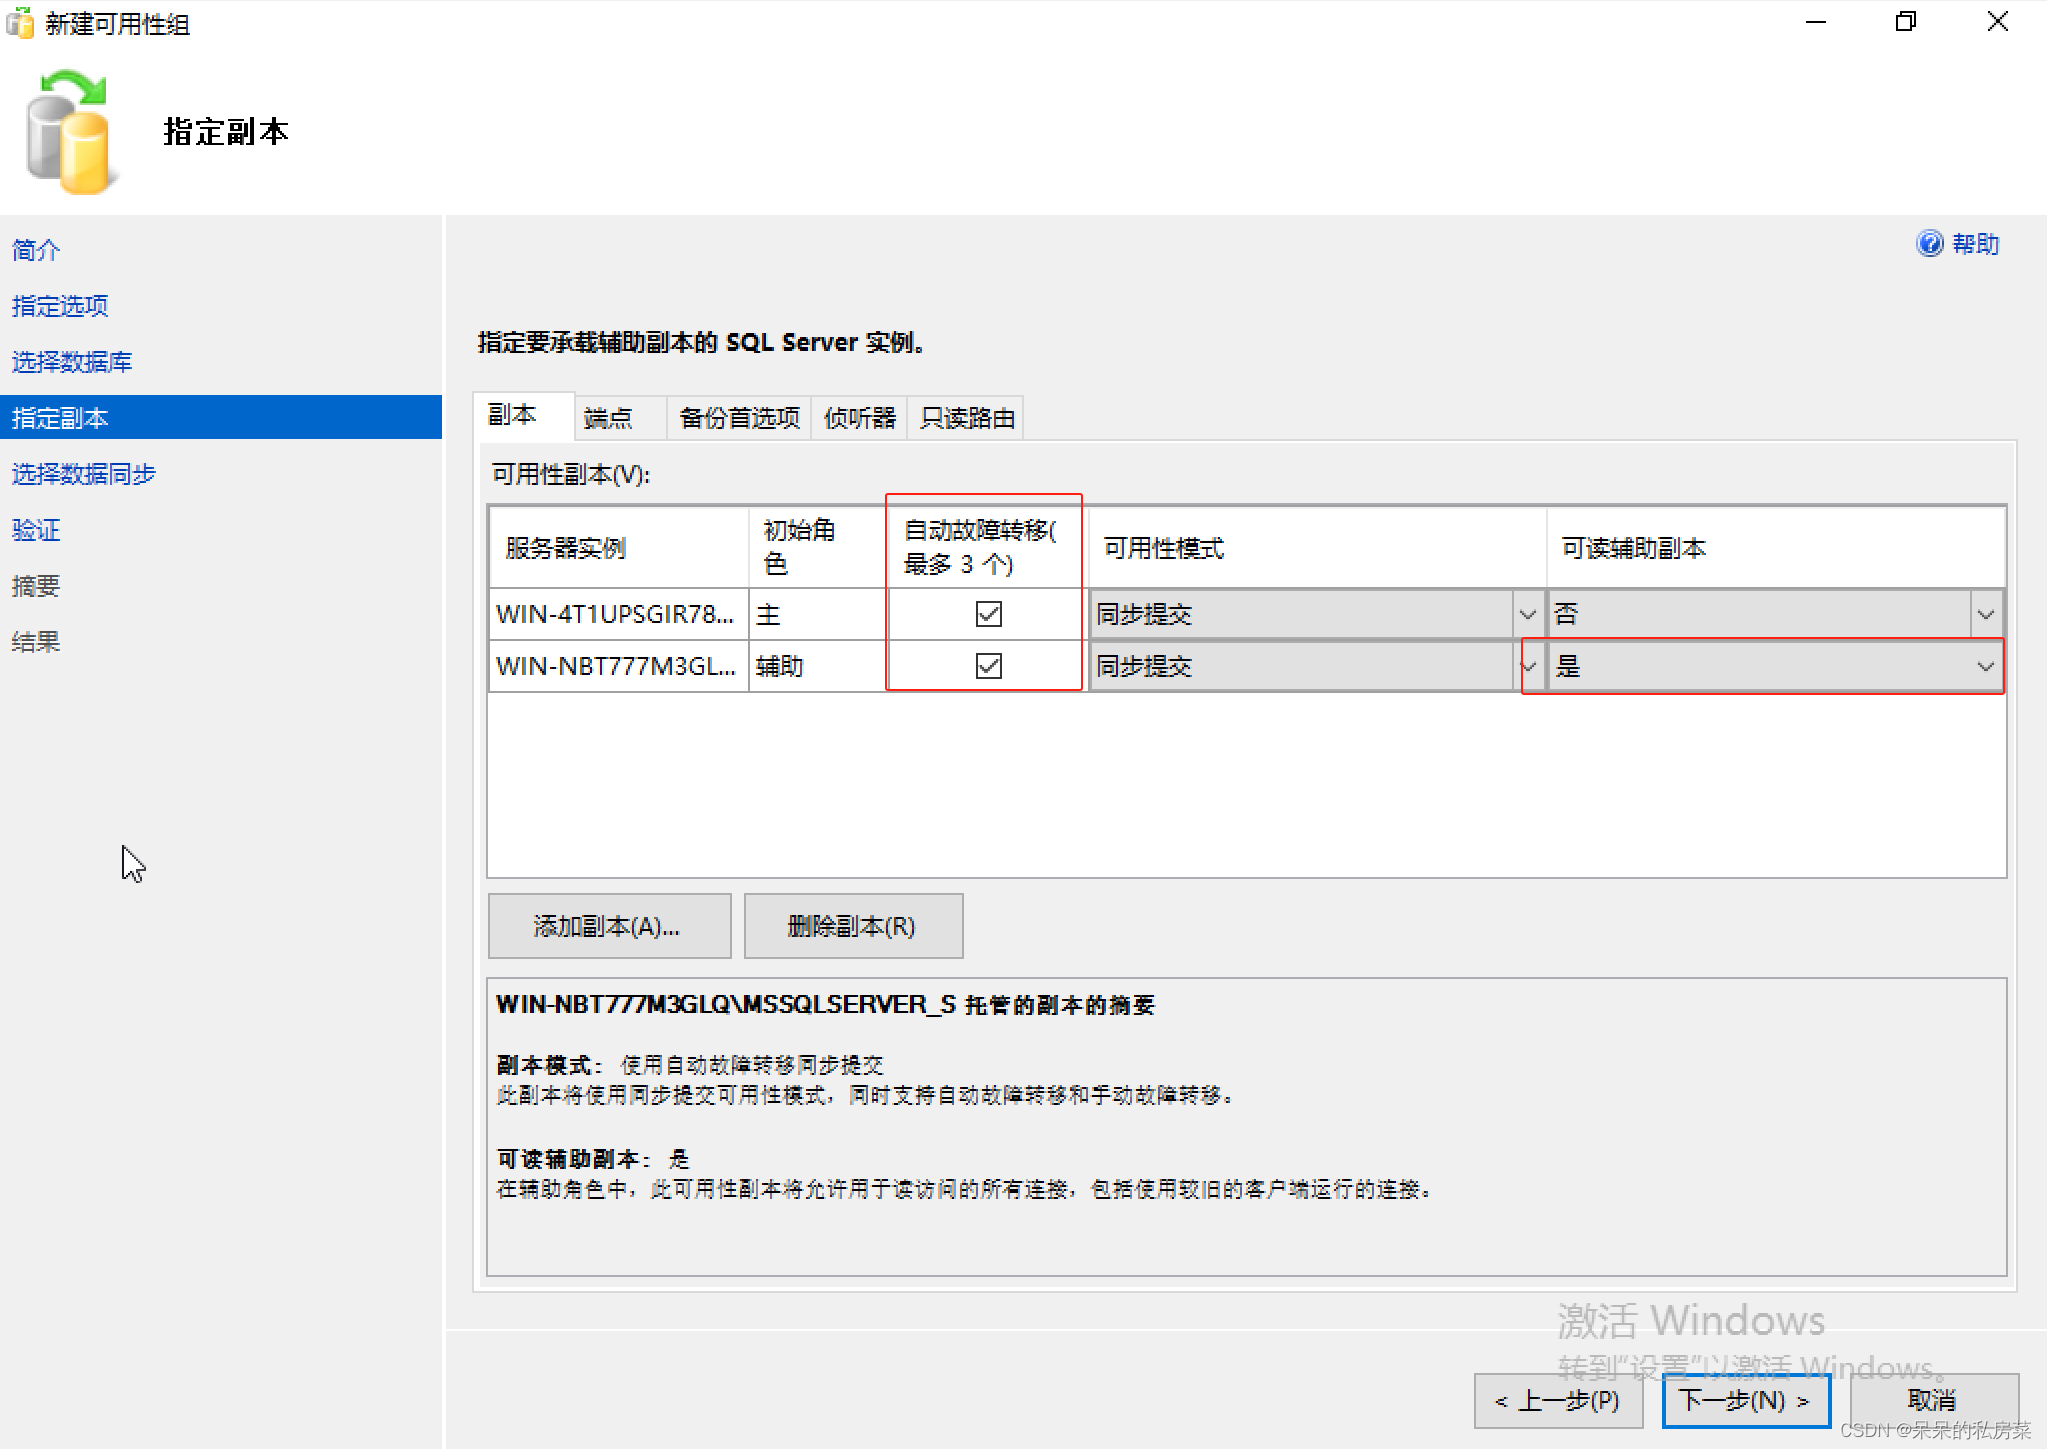This screenshot has height=1449, width=2047.
Task: Click the 添加副本(A)... button
Action: click(609, 926)
